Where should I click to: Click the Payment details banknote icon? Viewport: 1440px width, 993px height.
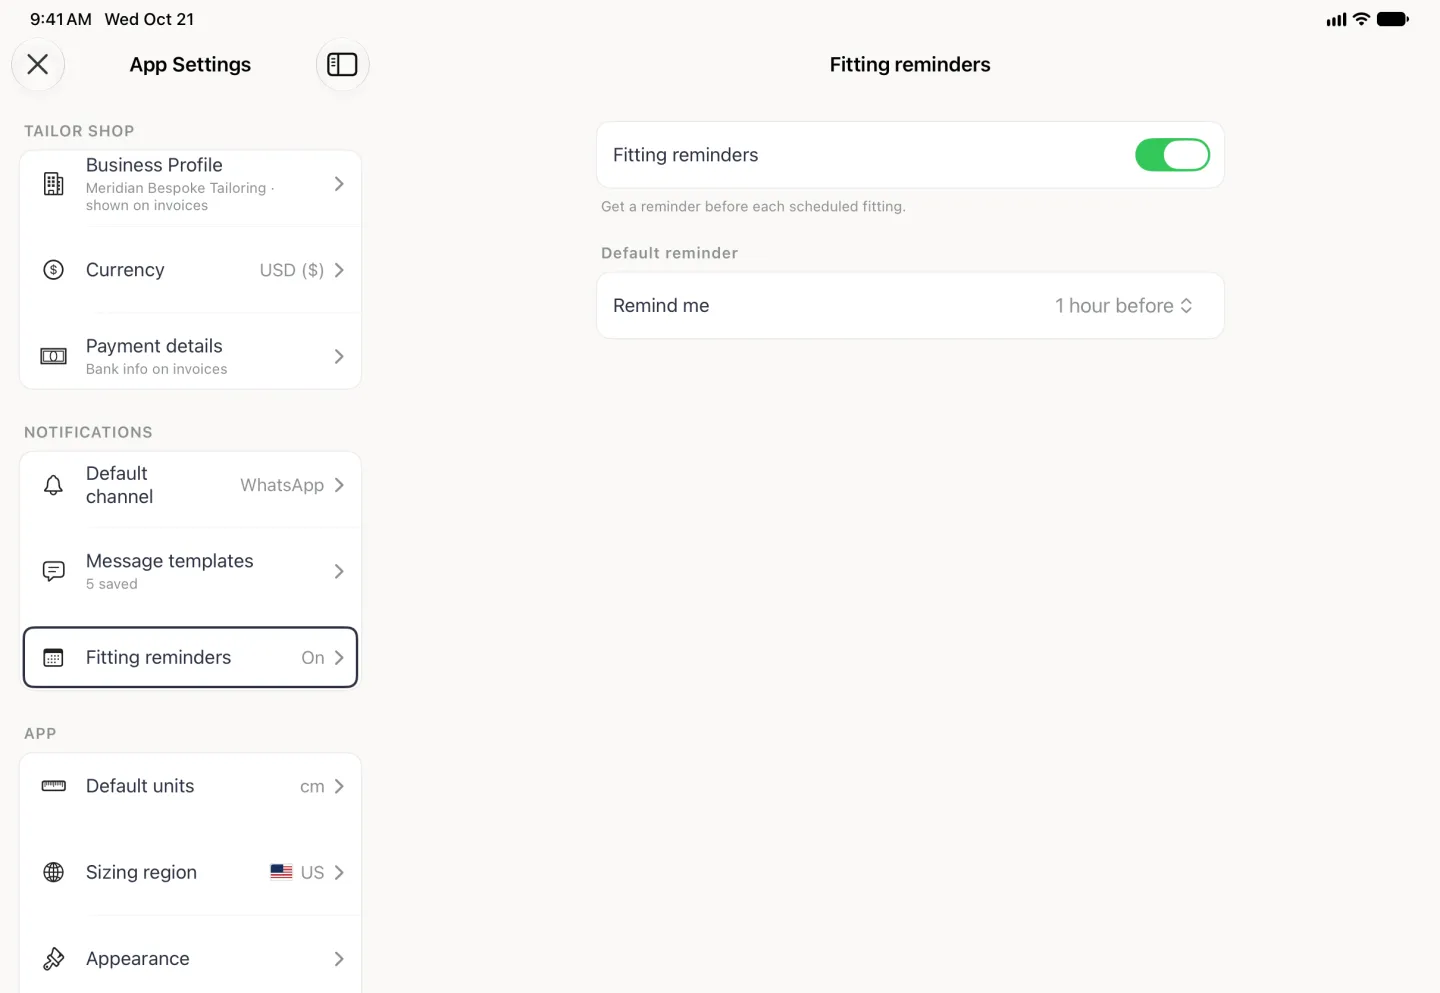tap(54, 356)
